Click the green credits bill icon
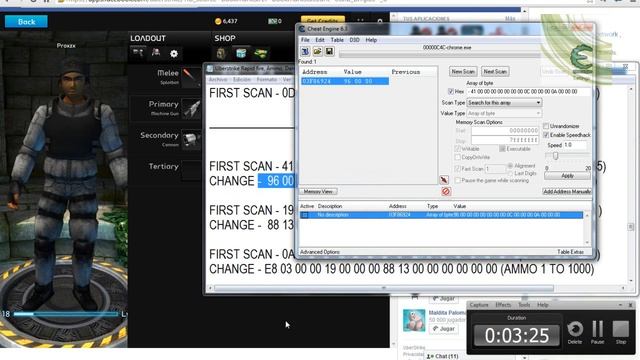 tap(272, 21)
